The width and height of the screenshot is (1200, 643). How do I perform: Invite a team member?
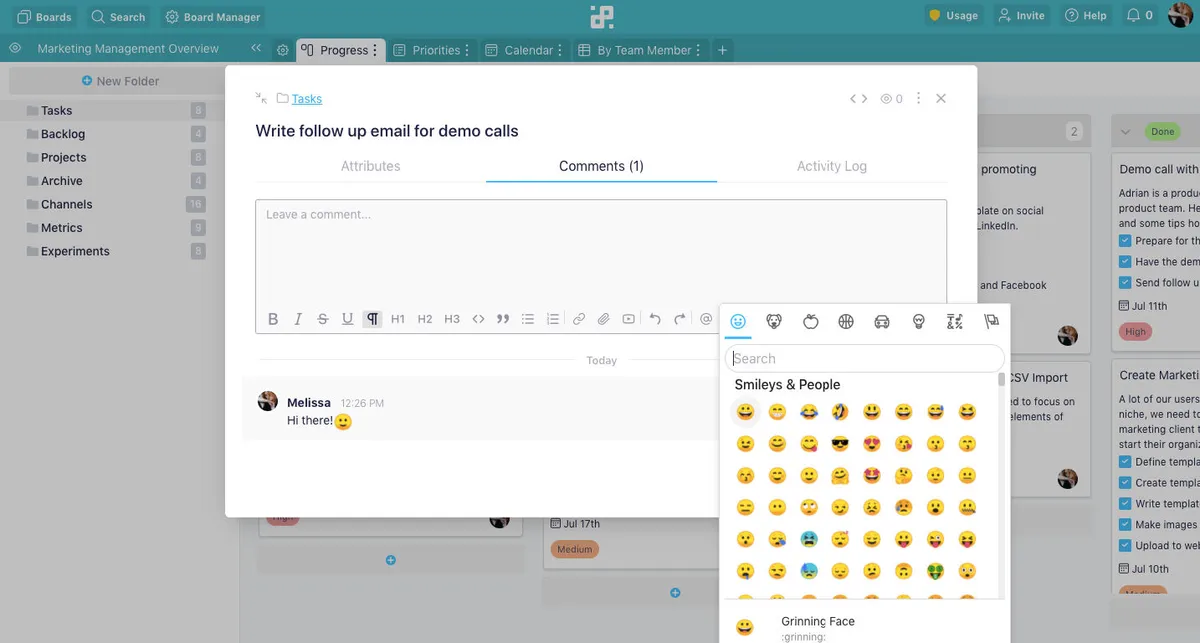click(x=1021, y=15)
